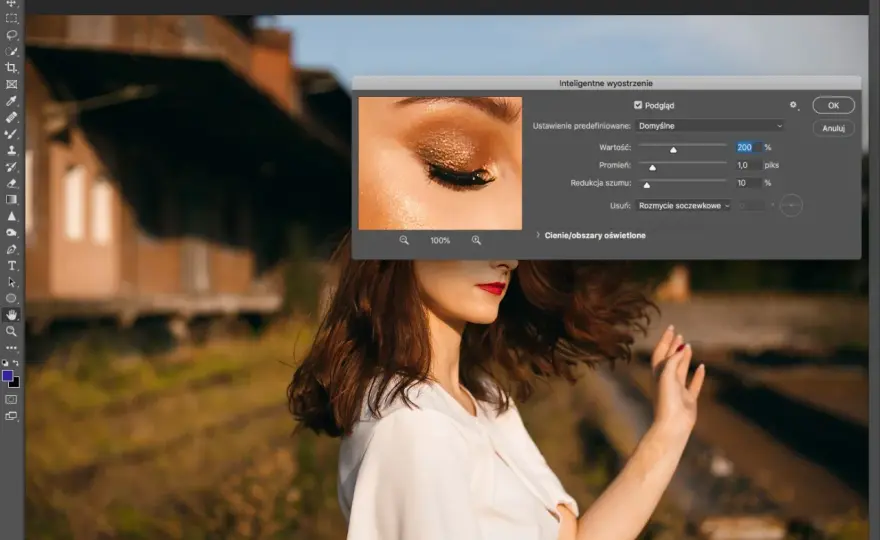The width and height of the screenshot is (880, 540).
Task: Zoom in on the sharpen preview
Action: pyautogui.click(x=476, y=240)
